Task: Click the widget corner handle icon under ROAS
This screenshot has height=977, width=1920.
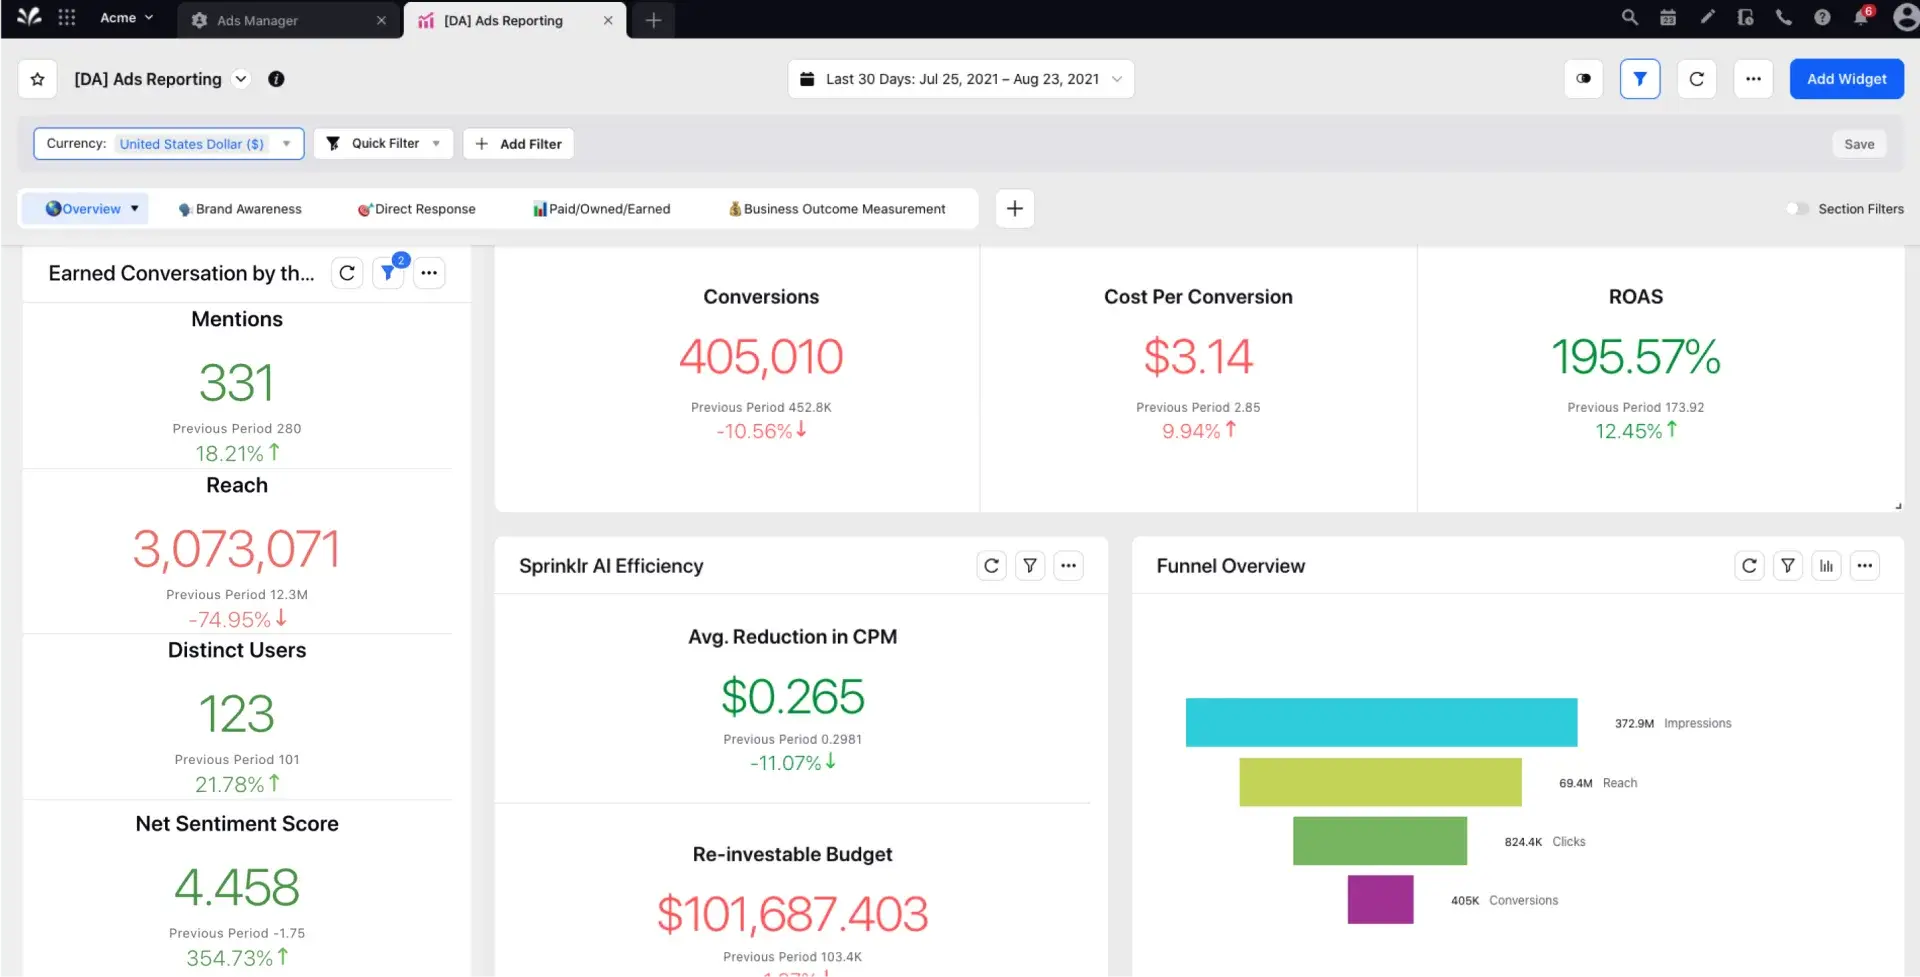Action: click(1898, 506)
